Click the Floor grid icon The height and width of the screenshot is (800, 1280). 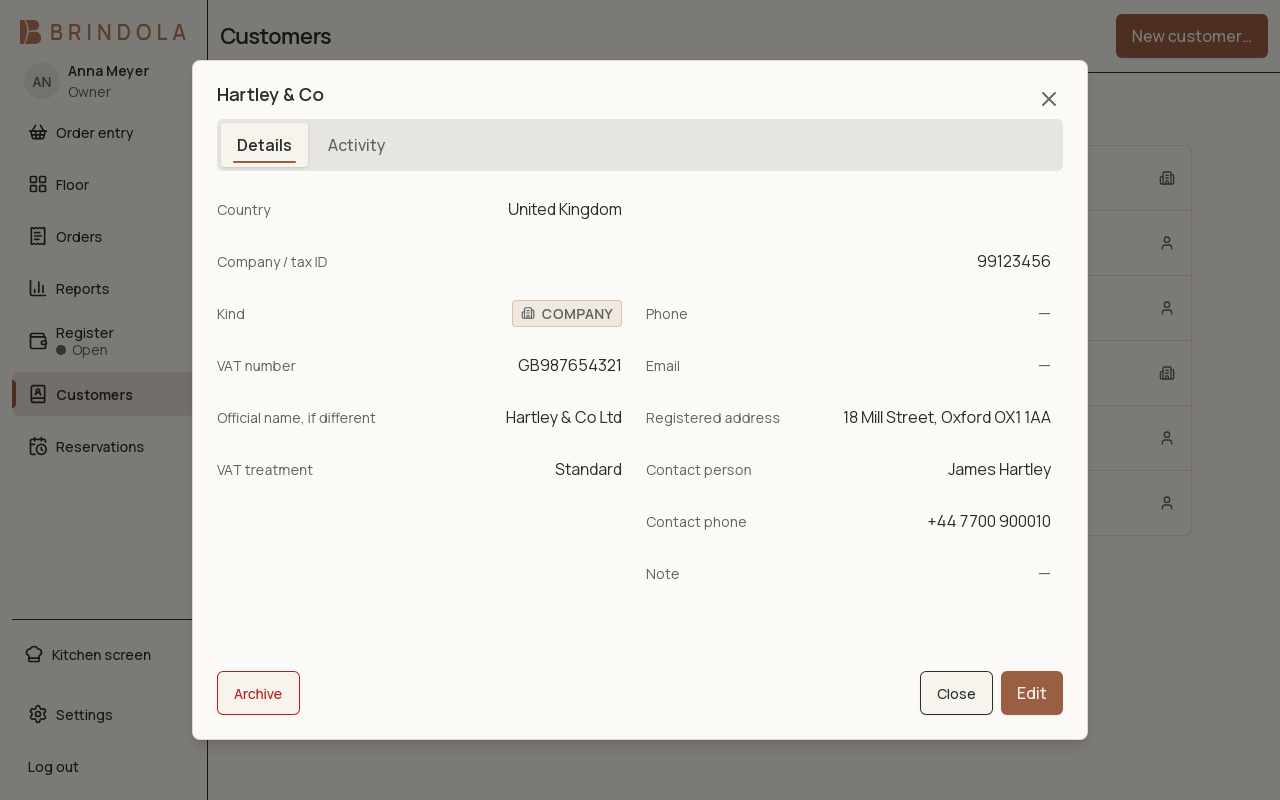point(38,184)
